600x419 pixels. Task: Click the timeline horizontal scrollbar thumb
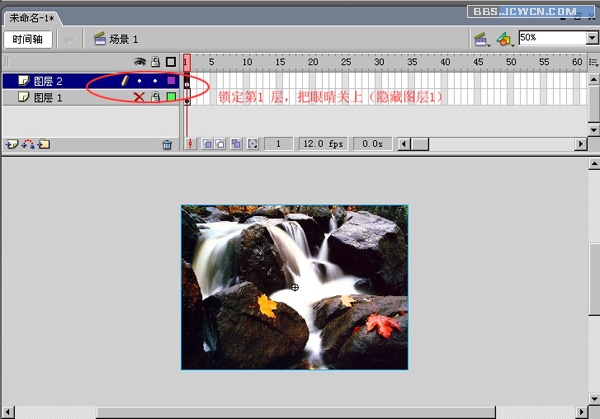[419, 144]
